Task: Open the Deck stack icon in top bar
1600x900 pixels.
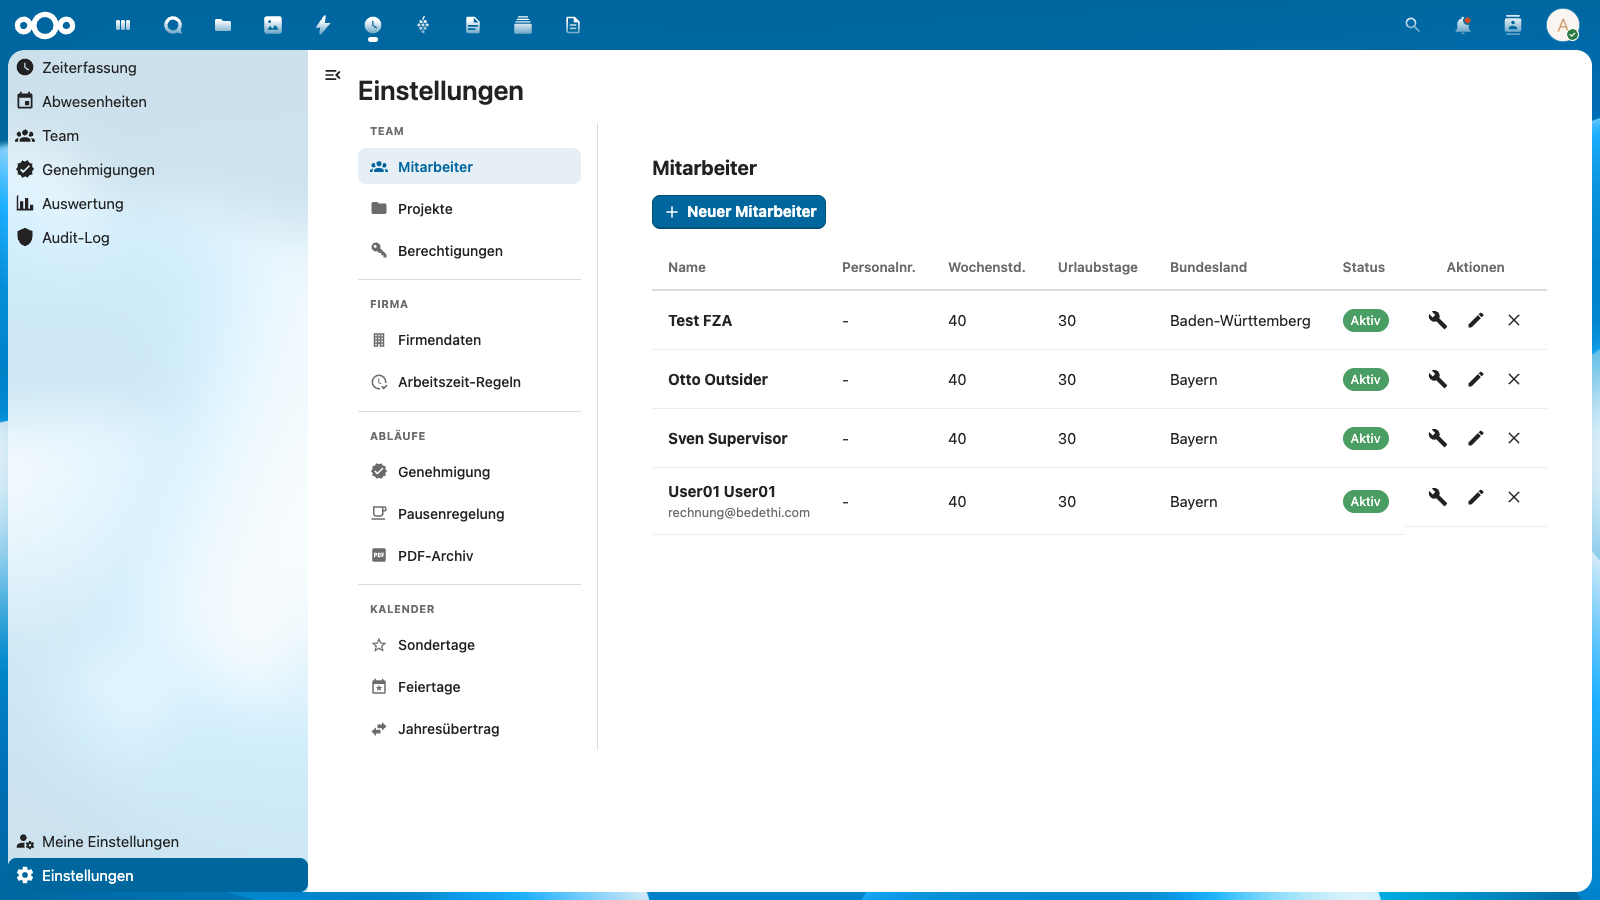Action: point(523,25)
